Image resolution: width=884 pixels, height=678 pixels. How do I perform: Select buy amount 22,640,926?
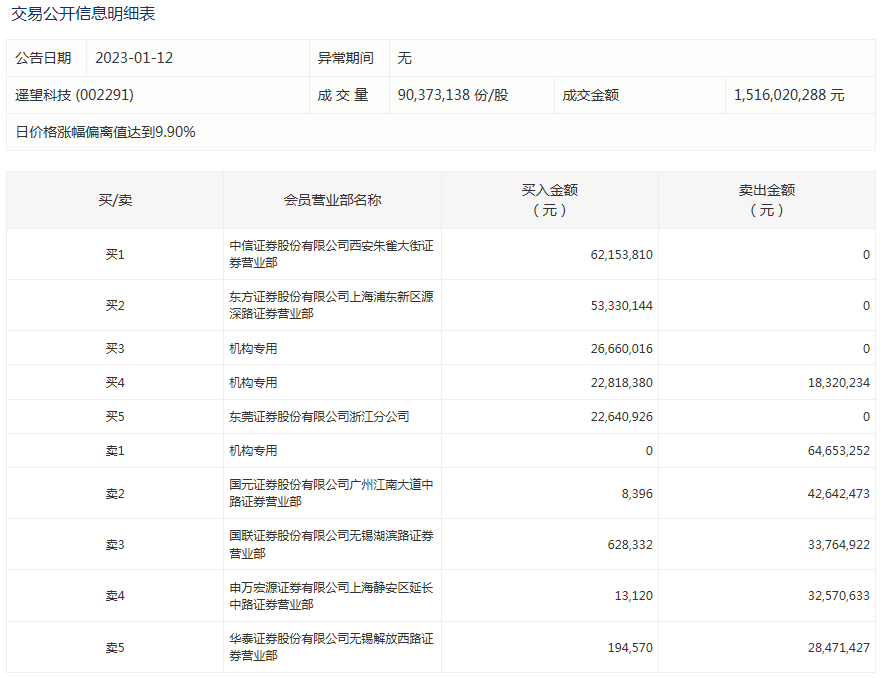(x=621, y=416)
